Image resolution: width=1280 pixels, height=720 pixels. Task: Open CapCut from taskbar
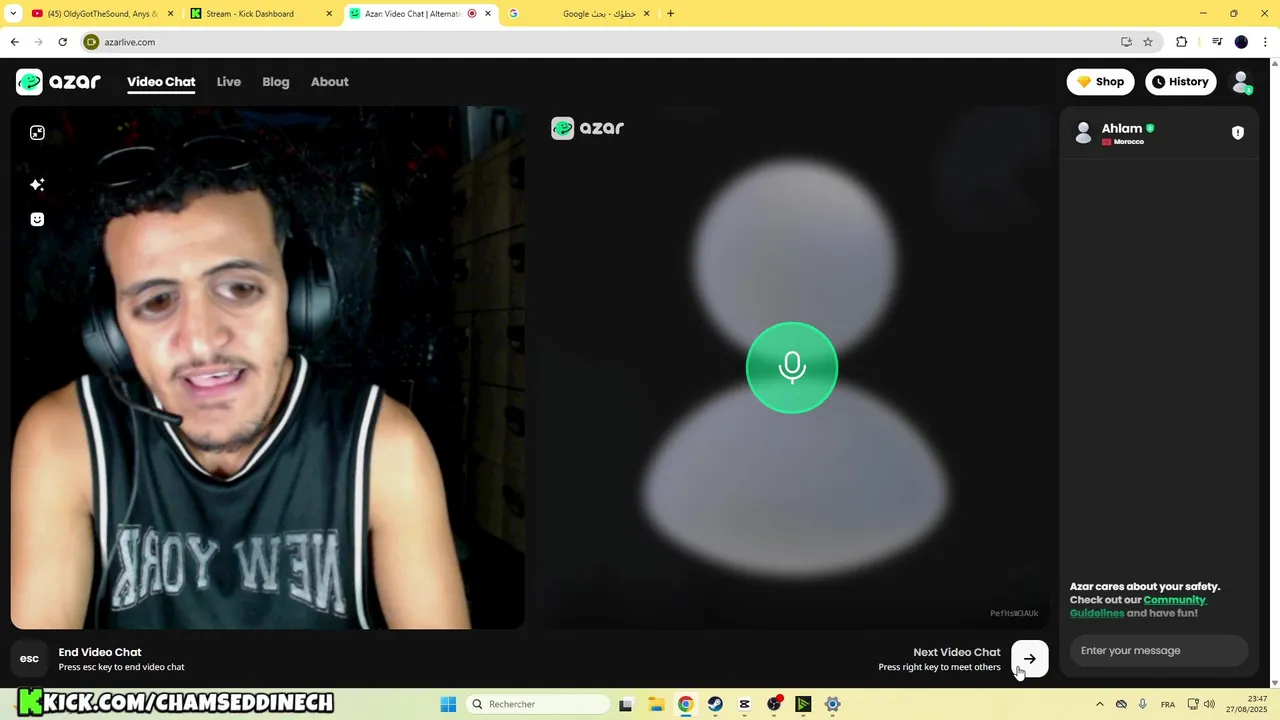[744, 704]
